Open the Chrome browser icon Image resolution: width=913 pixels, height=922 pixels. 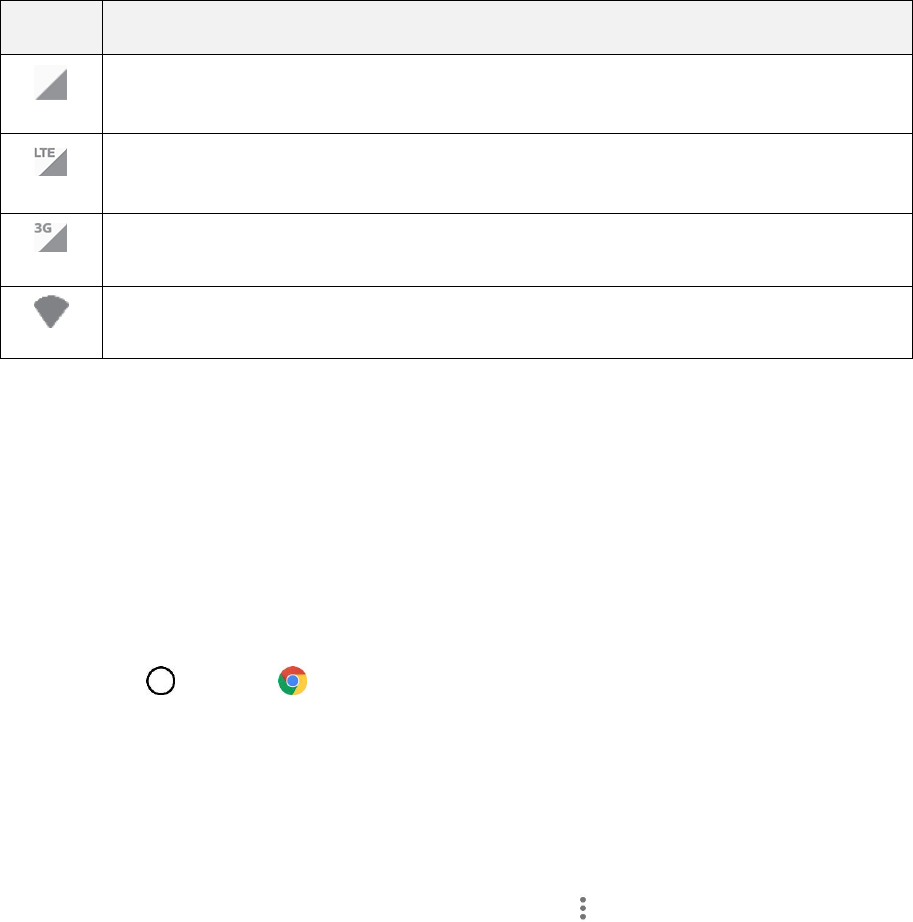[x=292, y=681]
